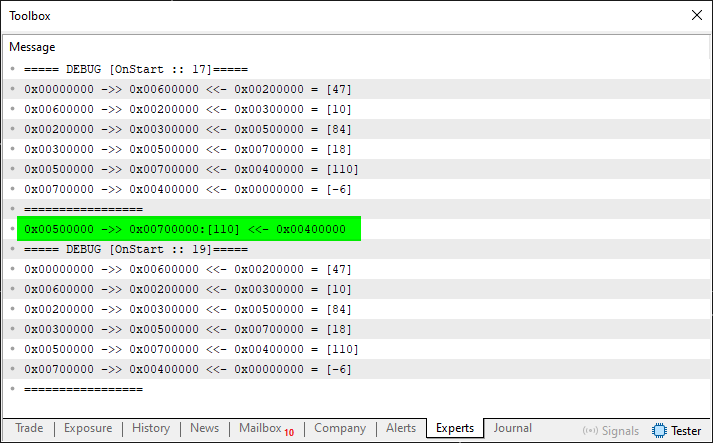Open the Company tab
The height and width of the screenshot is (443, 713).
click(340, 428)
